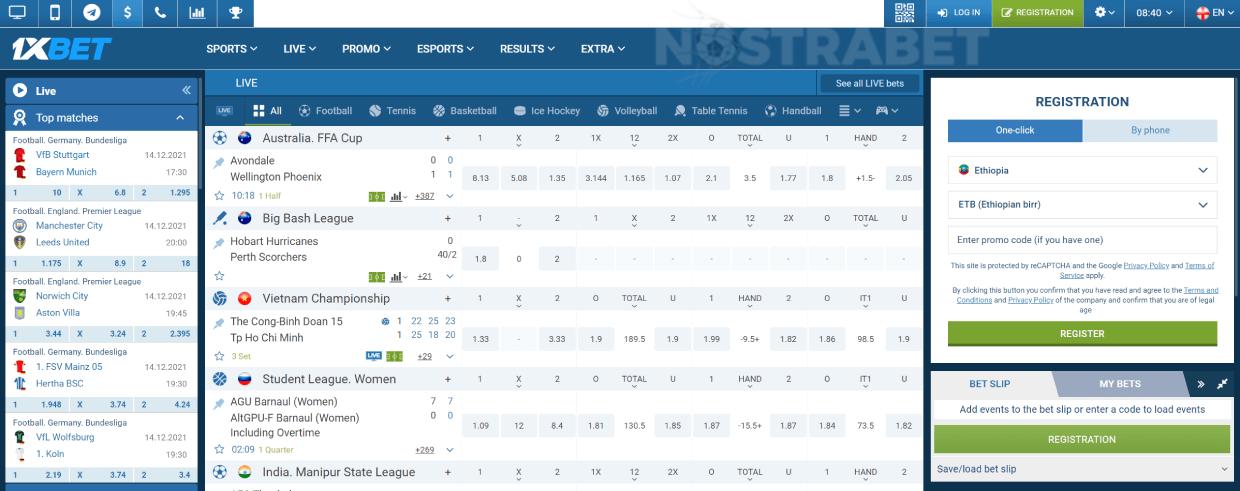Switch to MY BETS tab

[1119, 384]
